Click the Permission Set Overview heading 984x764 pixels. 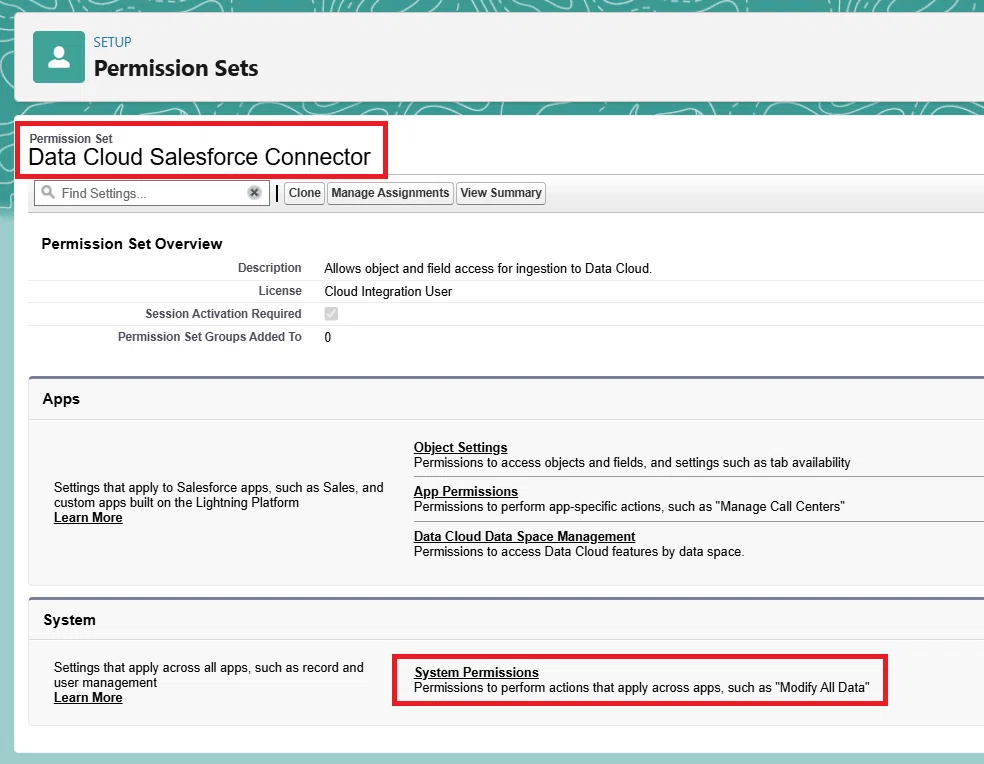(x=132, y=244)
